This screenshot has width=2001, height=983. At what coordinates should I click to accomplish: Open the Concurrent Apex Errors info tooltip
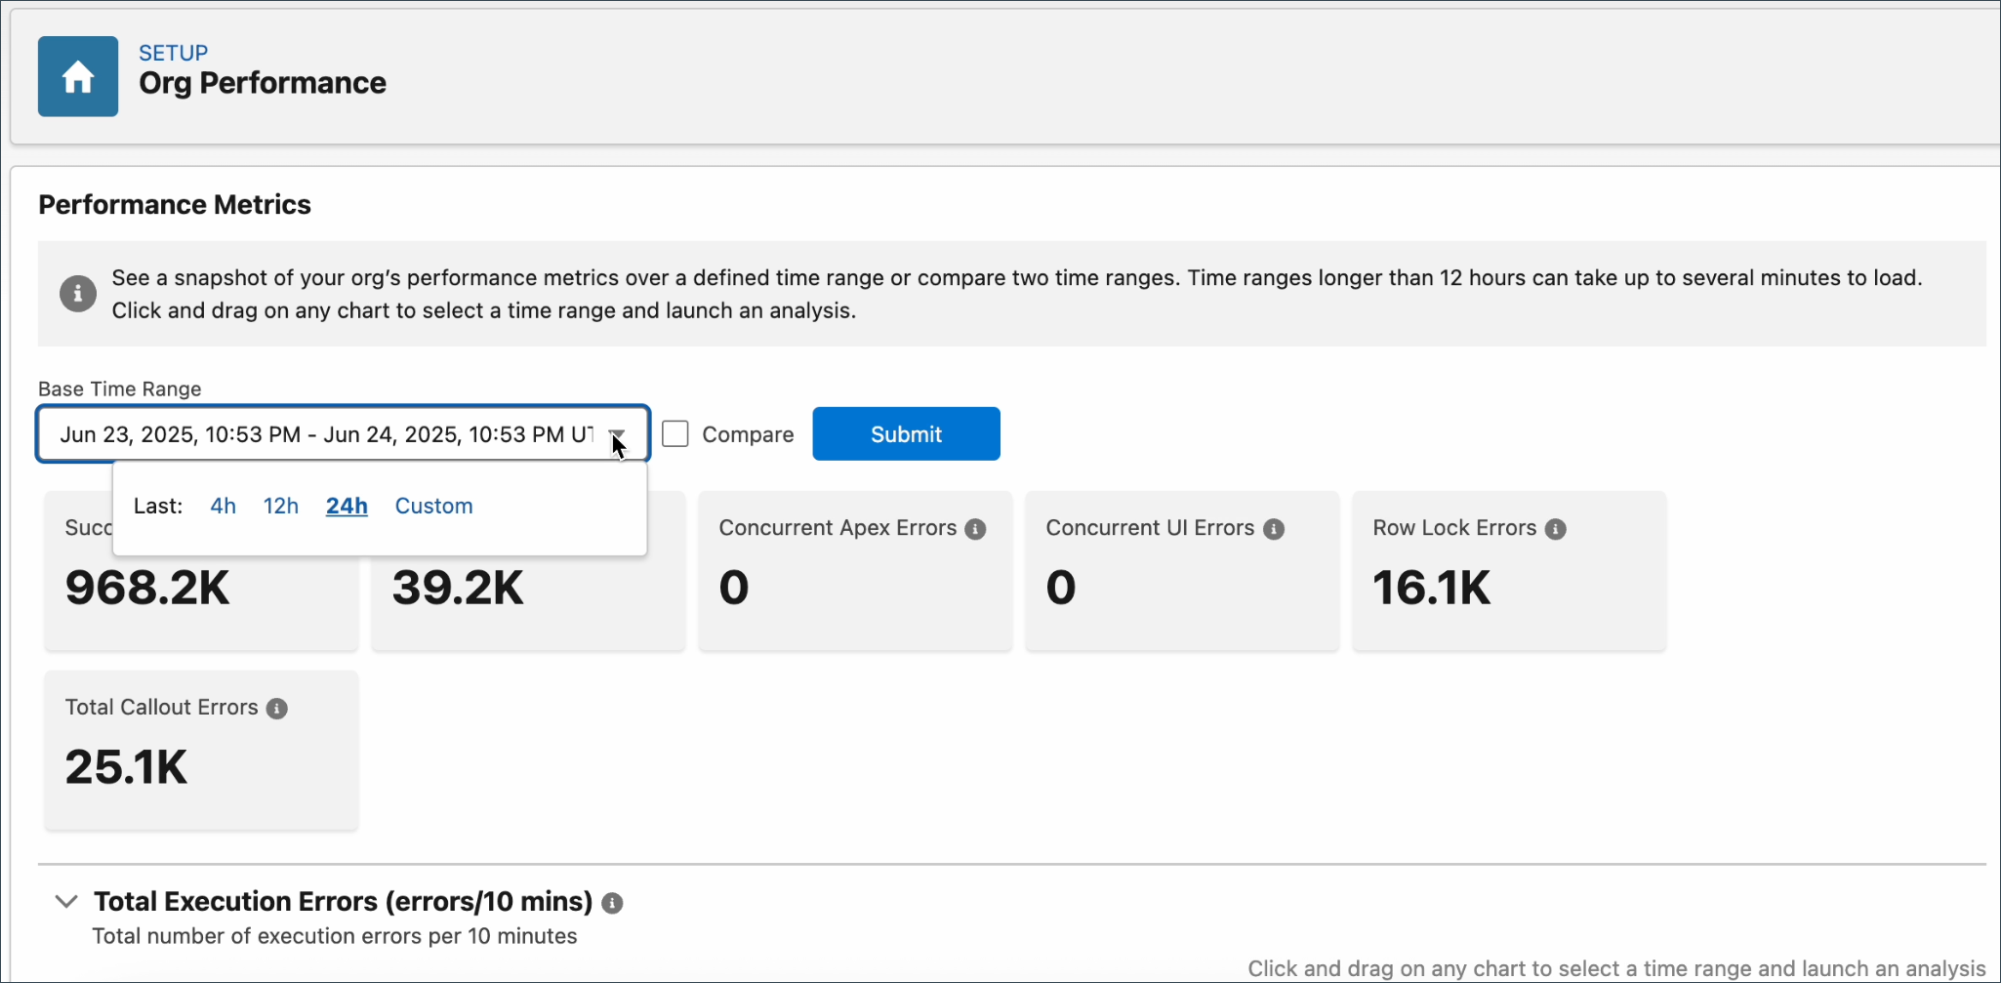(977, 529)
